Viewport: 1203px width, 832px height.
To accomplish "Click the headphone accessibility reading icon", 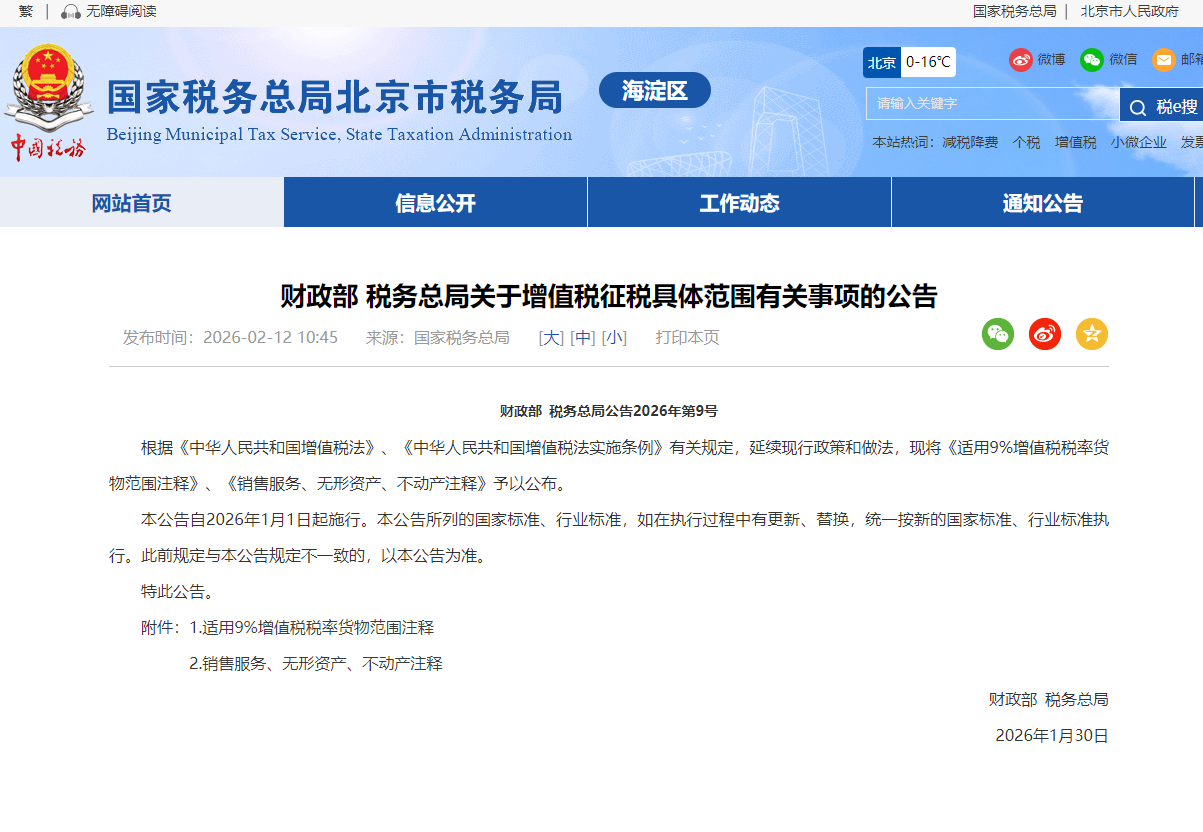I will click(70, 12).
